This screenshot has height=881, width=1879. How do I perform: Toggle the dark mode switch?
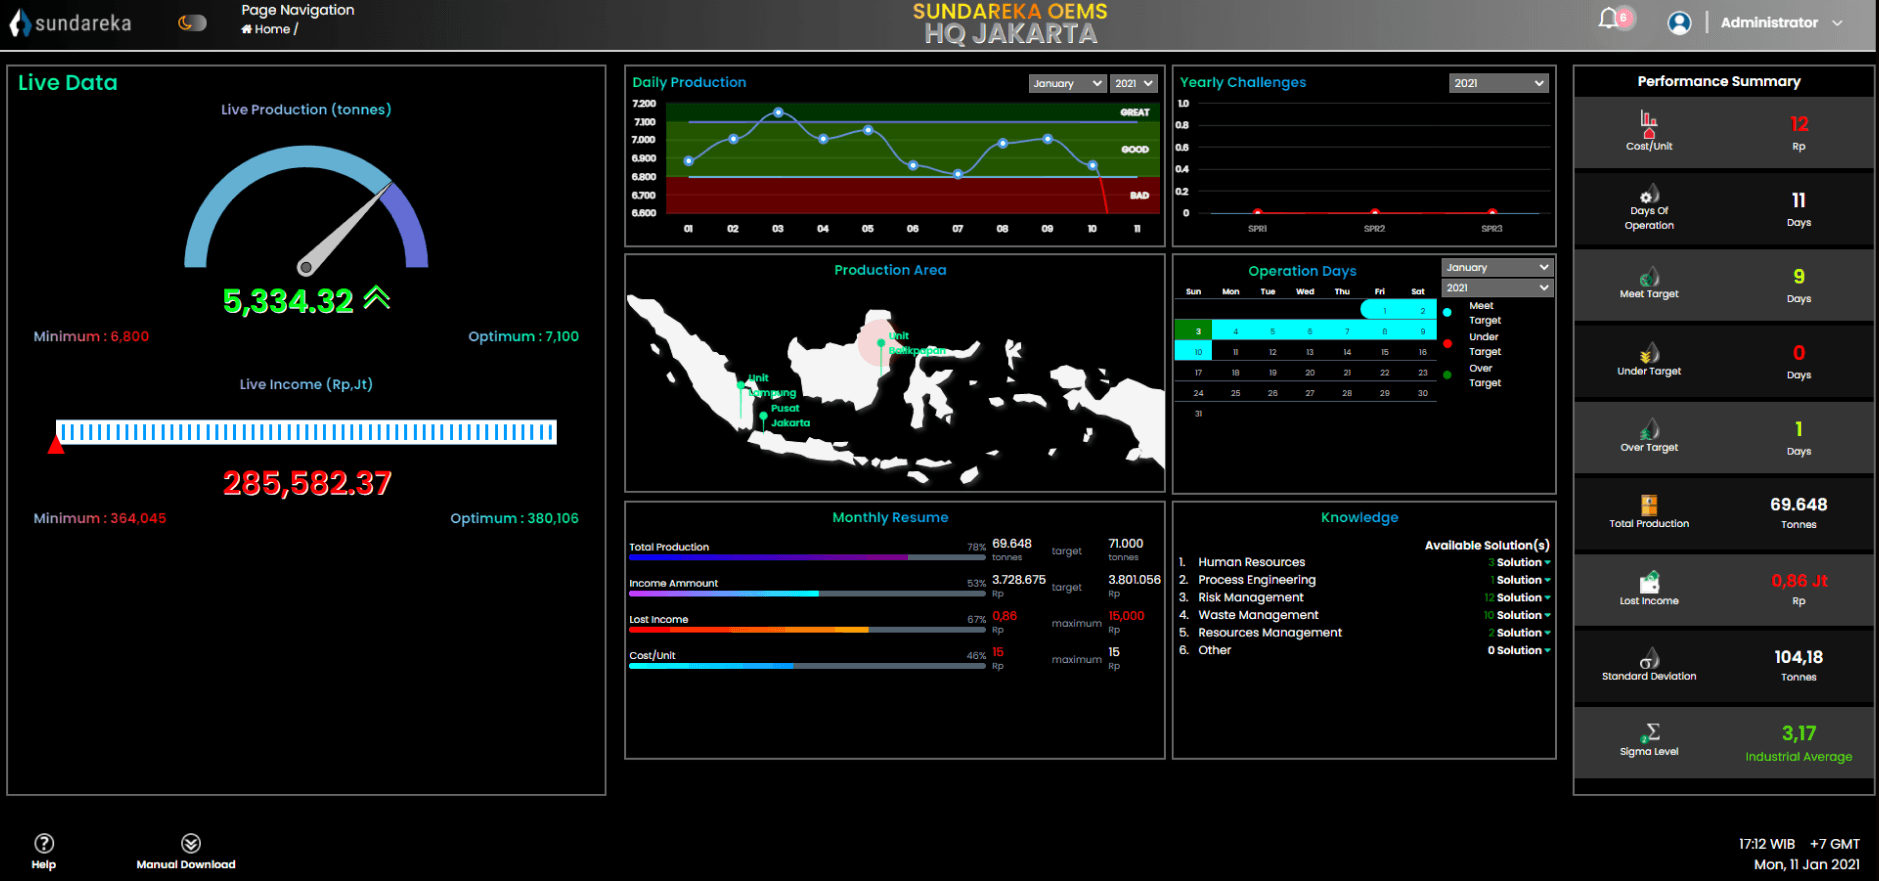point(192,23)
